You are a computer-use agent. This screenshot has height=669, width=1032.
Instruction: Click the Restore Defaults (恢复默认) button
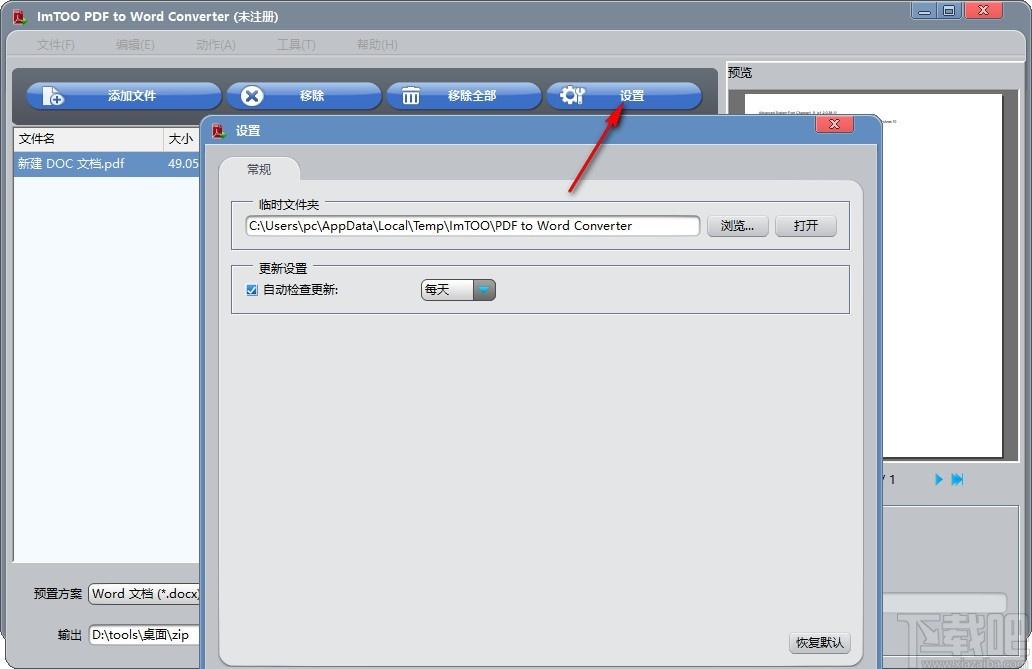(x=819, y=643)
